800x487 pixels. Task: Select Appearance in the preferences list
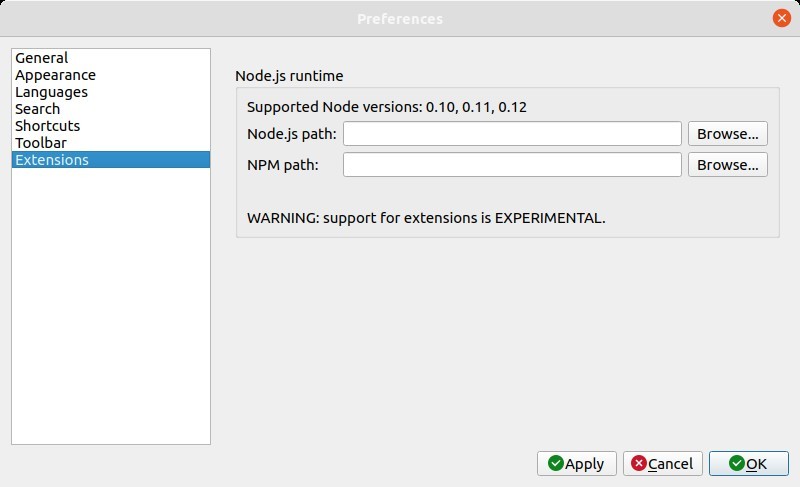(56, 75)
